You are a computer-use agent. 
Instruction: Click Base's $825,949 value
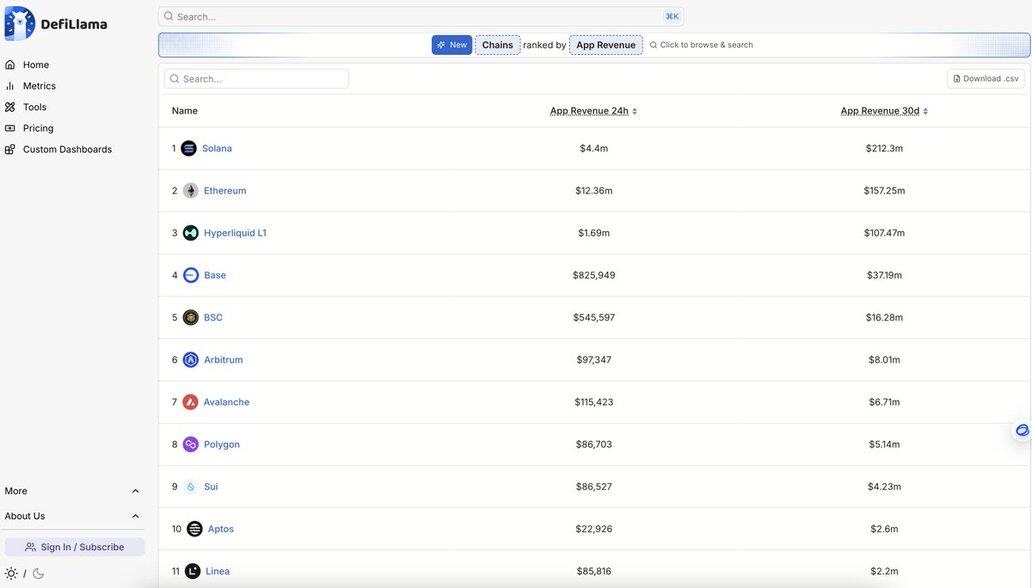click(594, 275)
